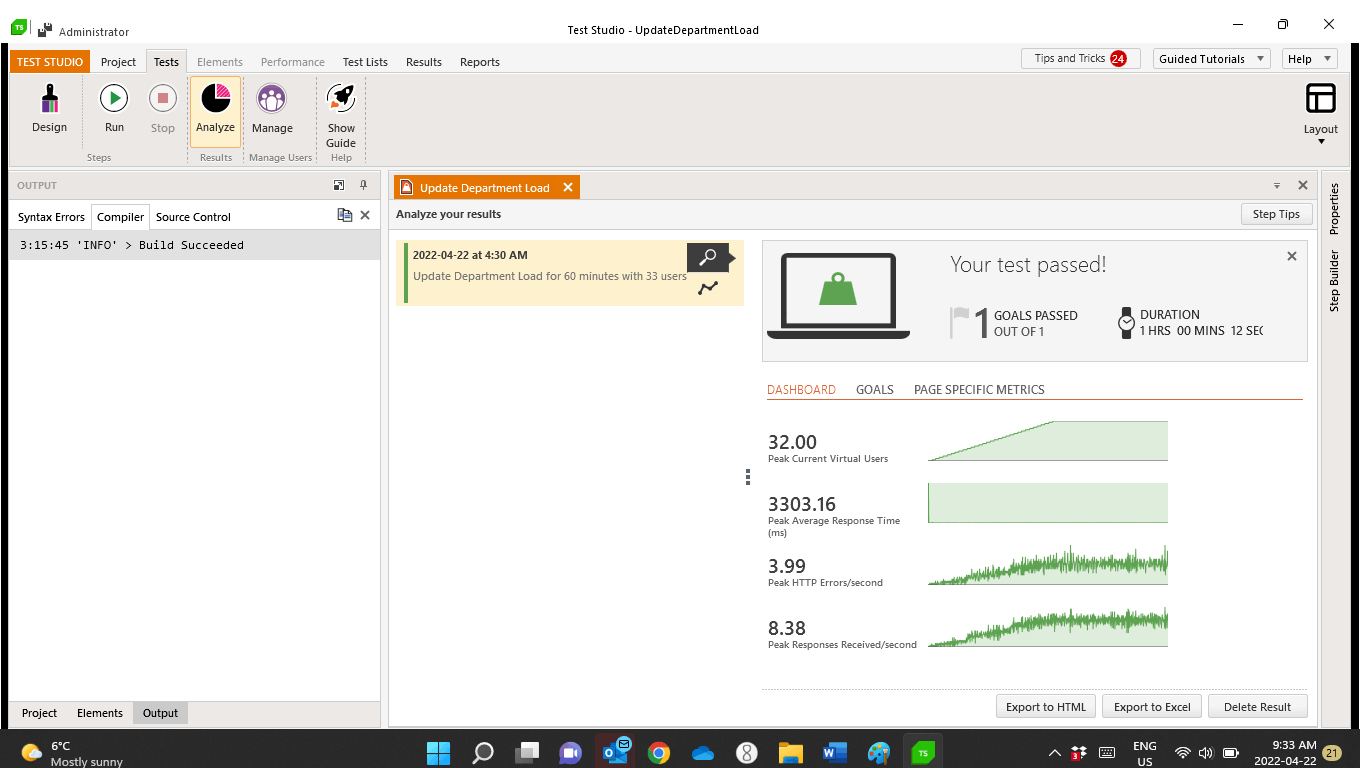Switch to the Project ribbon tab
Image resolution: width=1360 pixels, height=768 pixels.
118,62
